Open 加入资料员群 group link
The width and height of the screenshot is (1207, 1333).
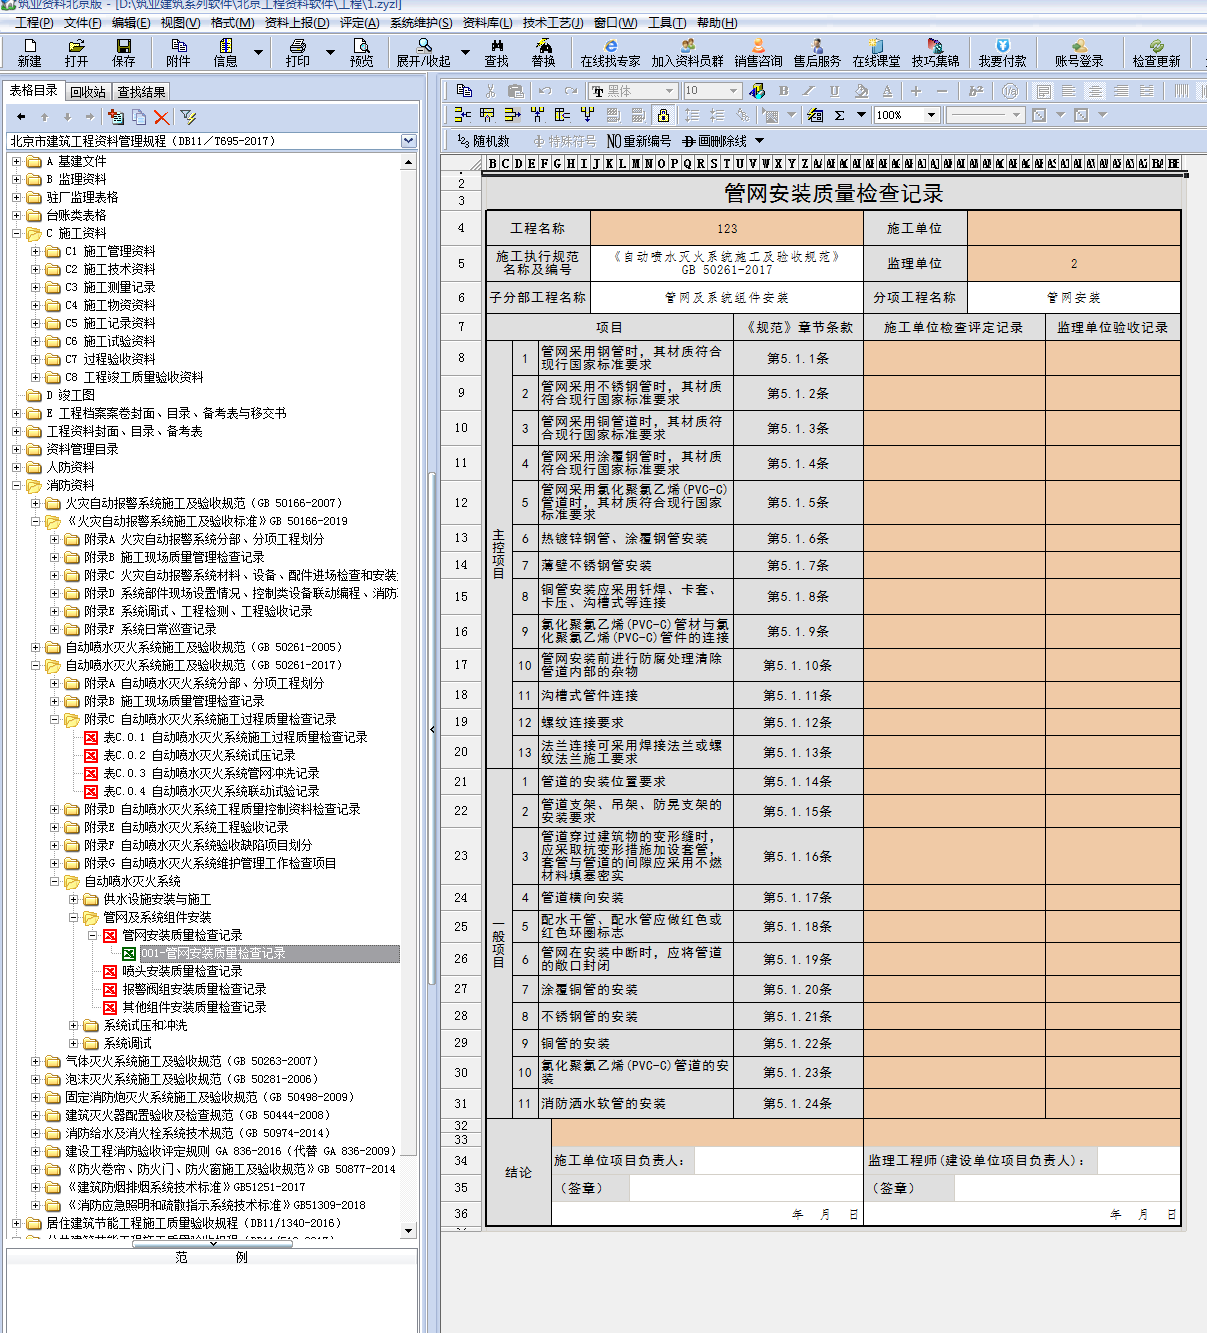pos(688,52)
